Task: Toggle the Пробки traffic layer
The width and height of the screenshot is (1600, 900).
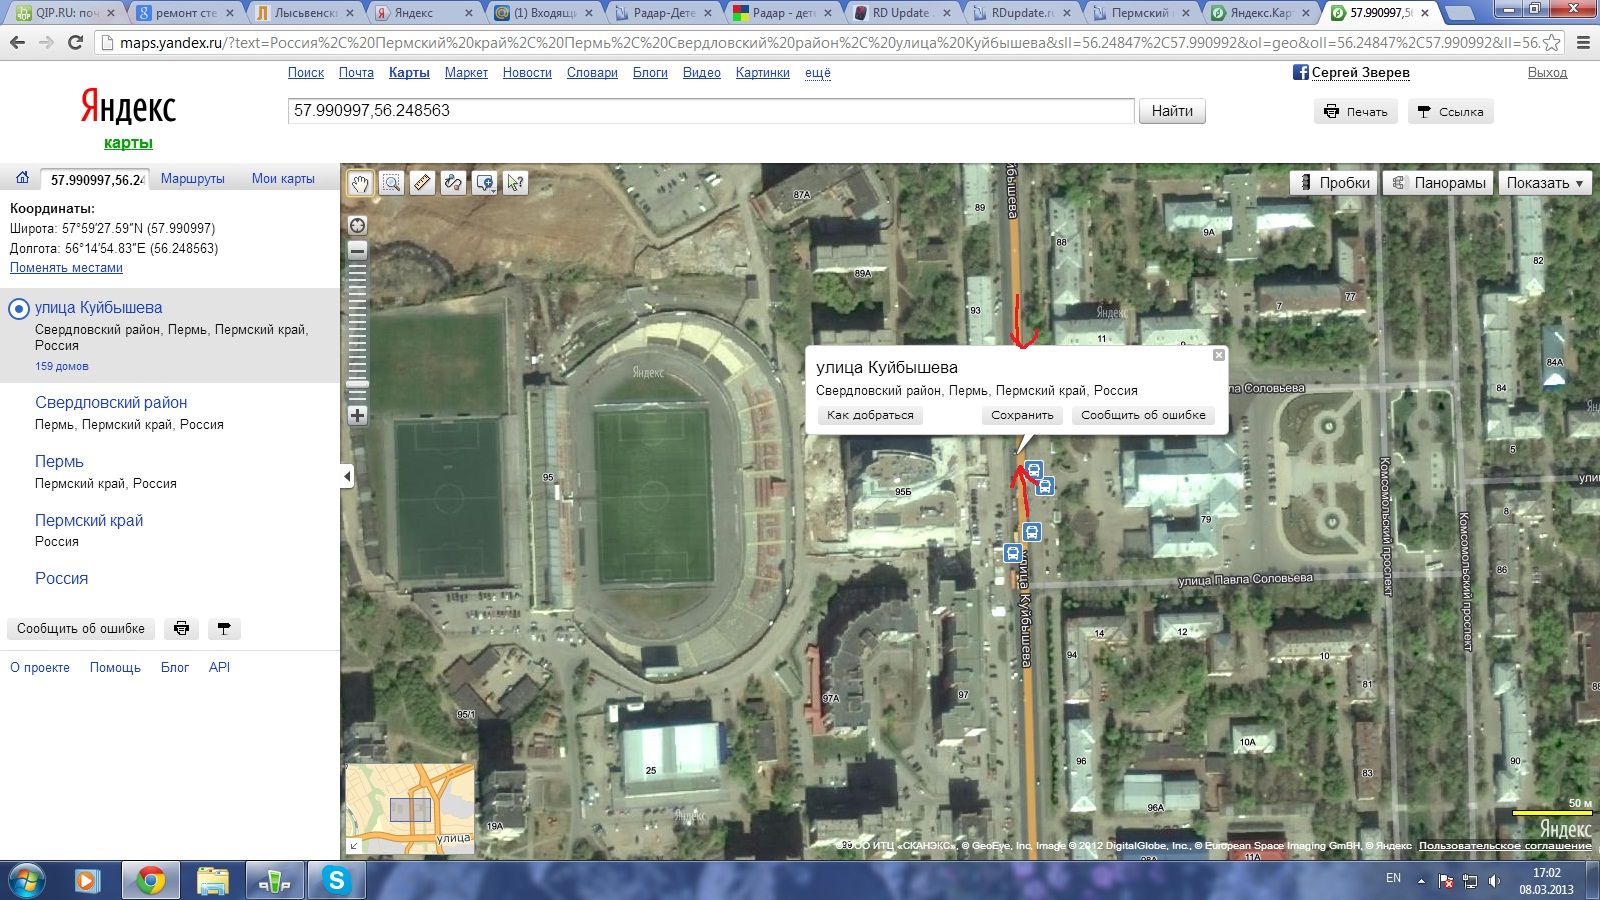Action: point(1334,183)
